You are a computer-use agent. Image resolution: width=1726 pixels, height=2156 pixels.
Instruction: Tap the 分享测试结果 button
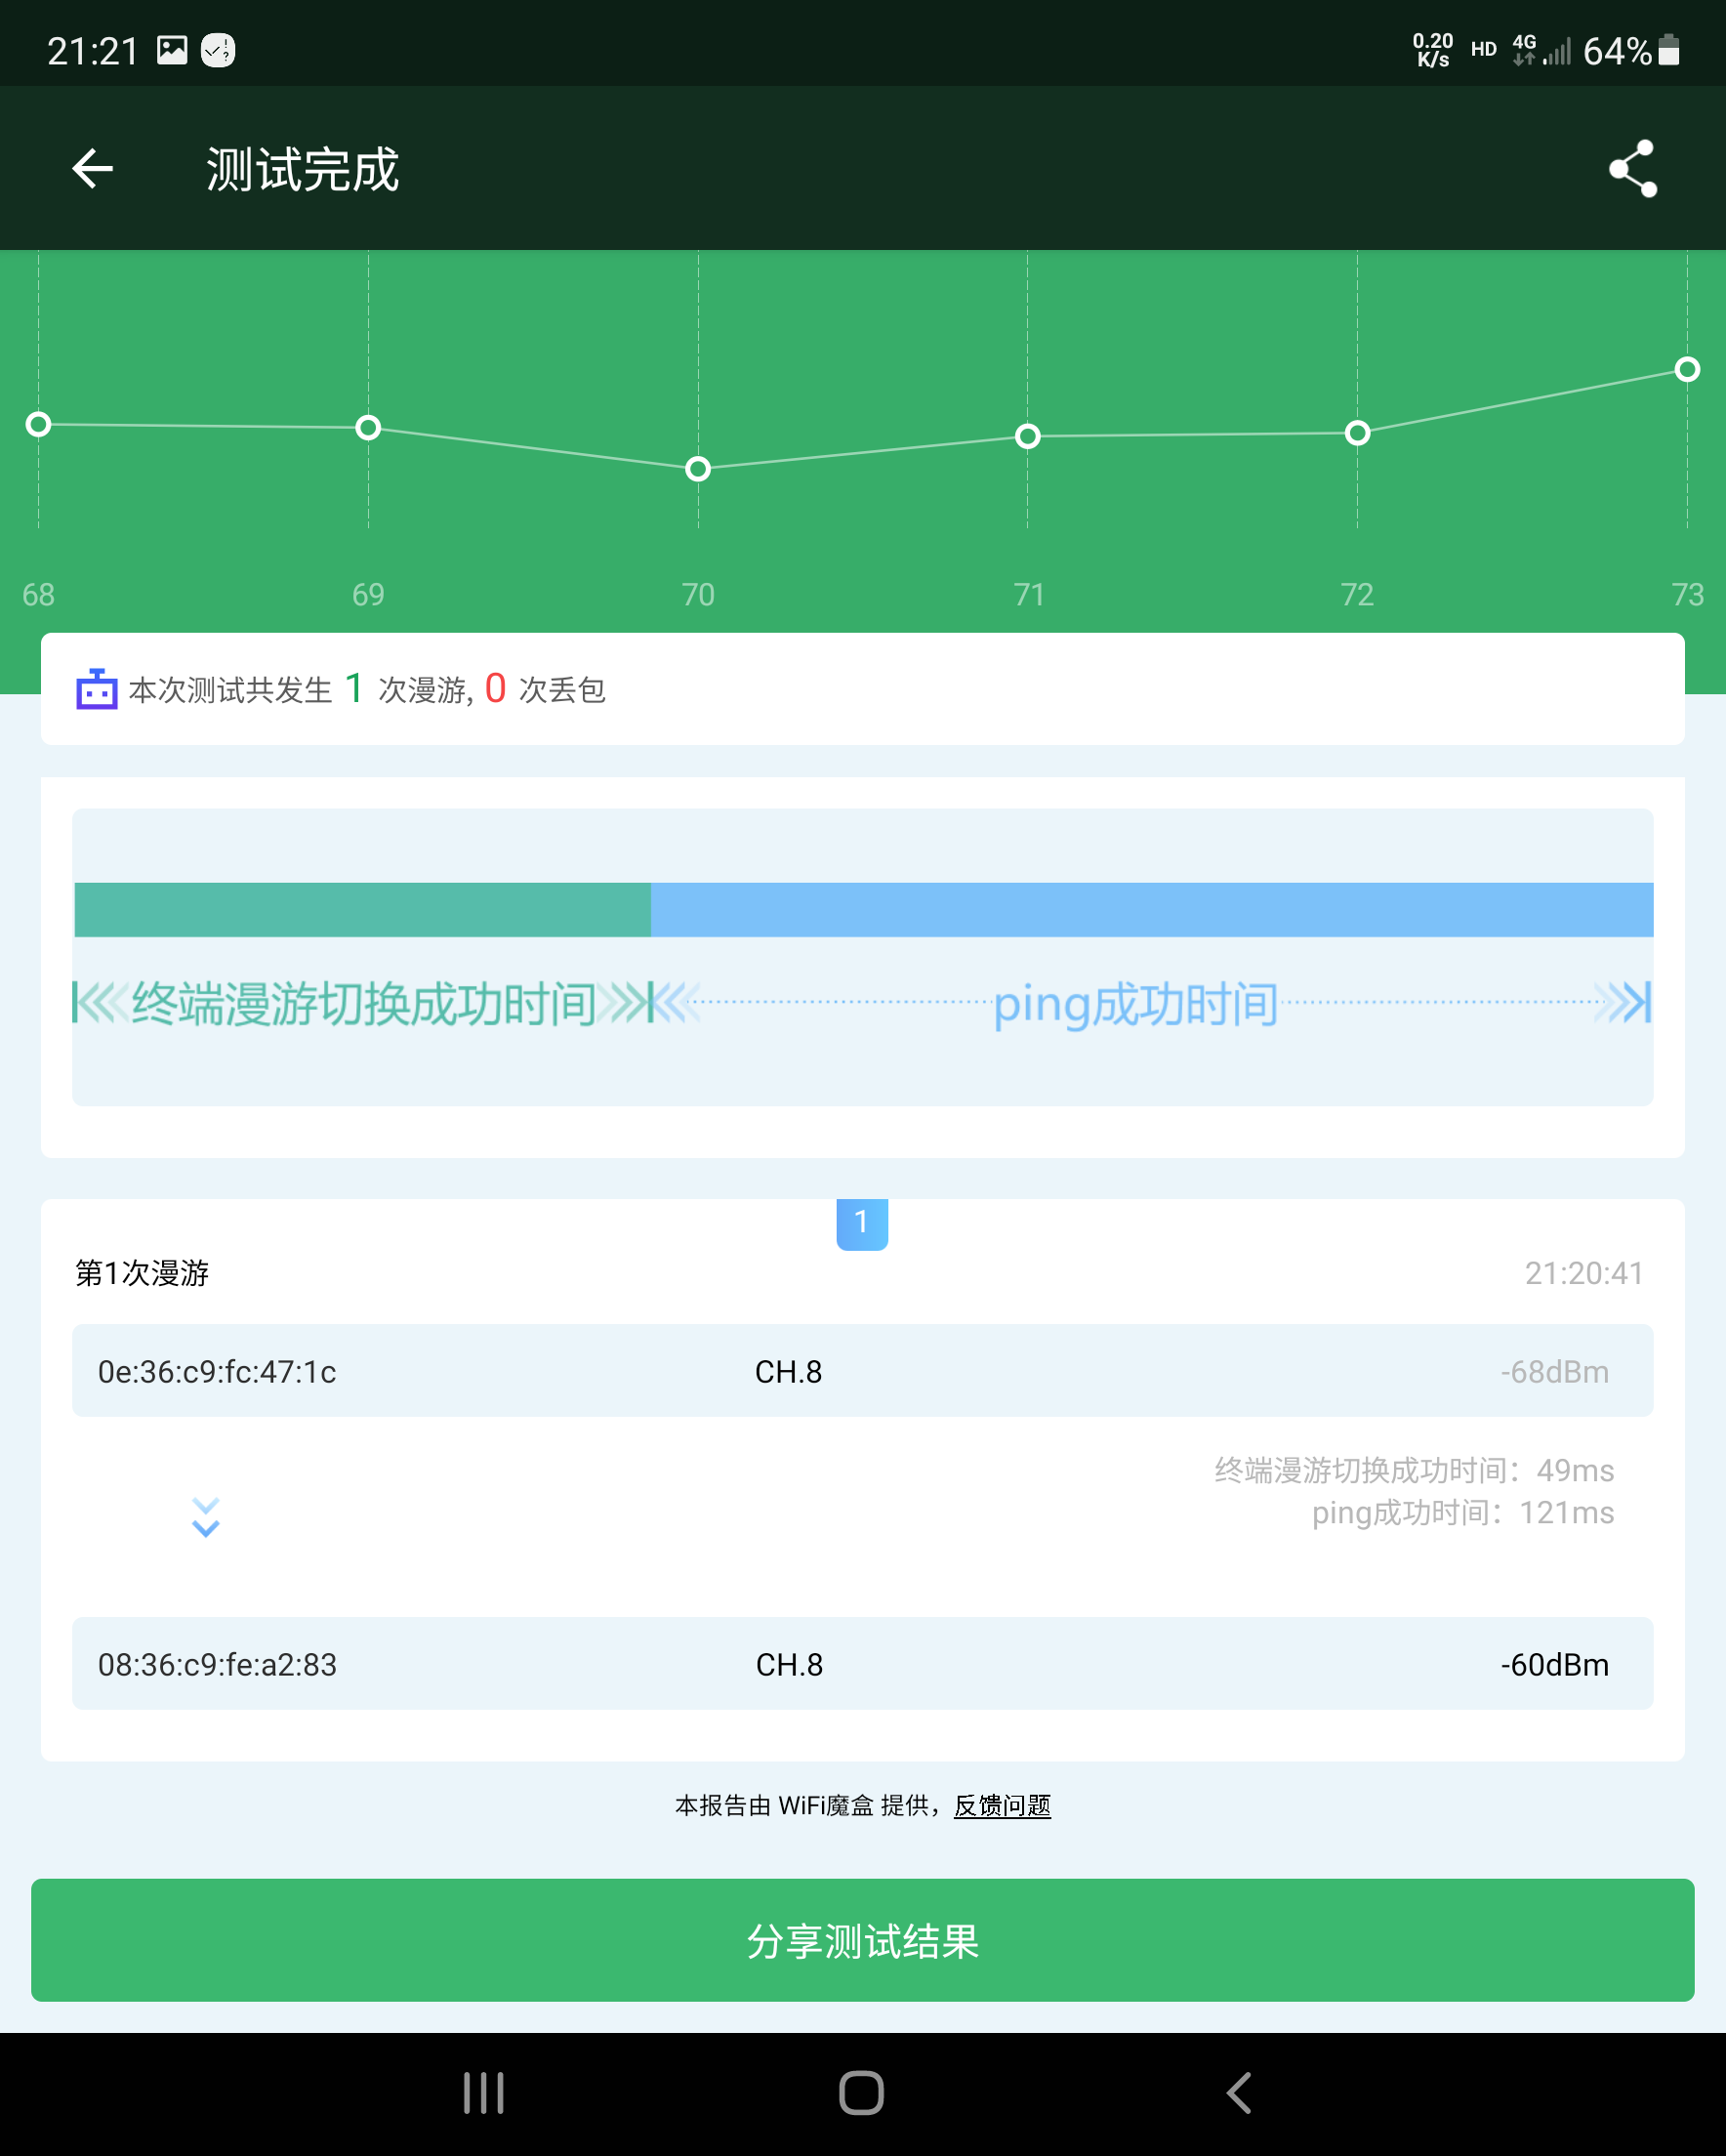coord(862,1940)
